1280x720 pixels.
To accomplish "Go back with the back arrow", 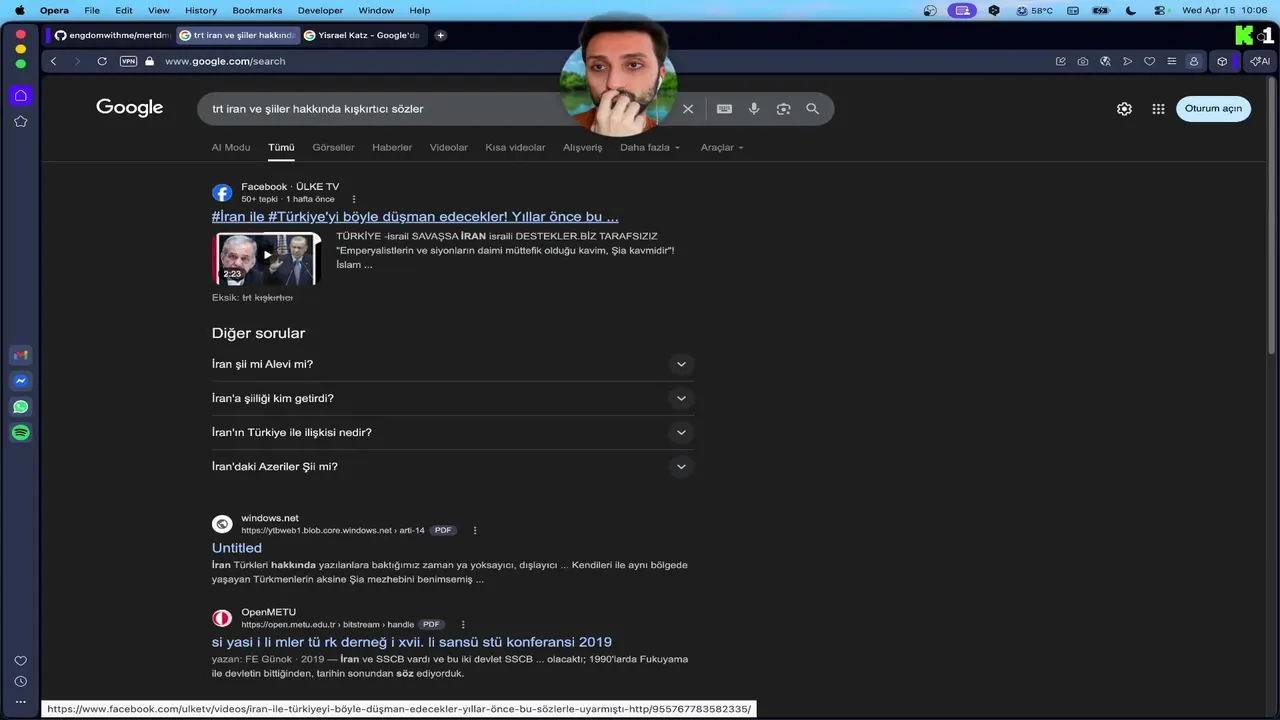I will point(53,61).
